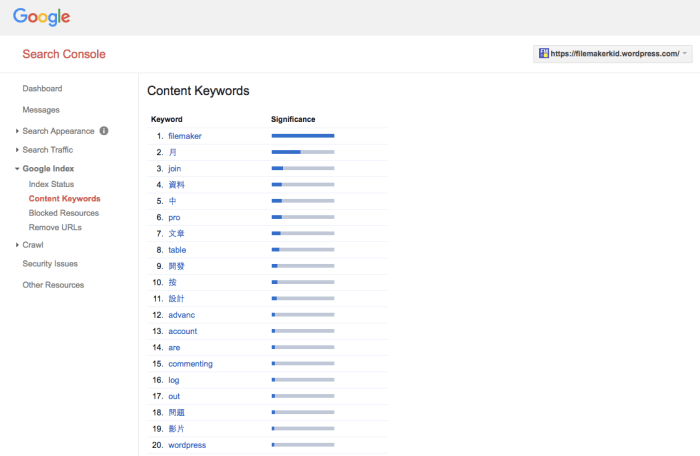This screenshot has width=700, height=456.
Task: Open the commenting keyword details
Action: (x=190, y=364)
